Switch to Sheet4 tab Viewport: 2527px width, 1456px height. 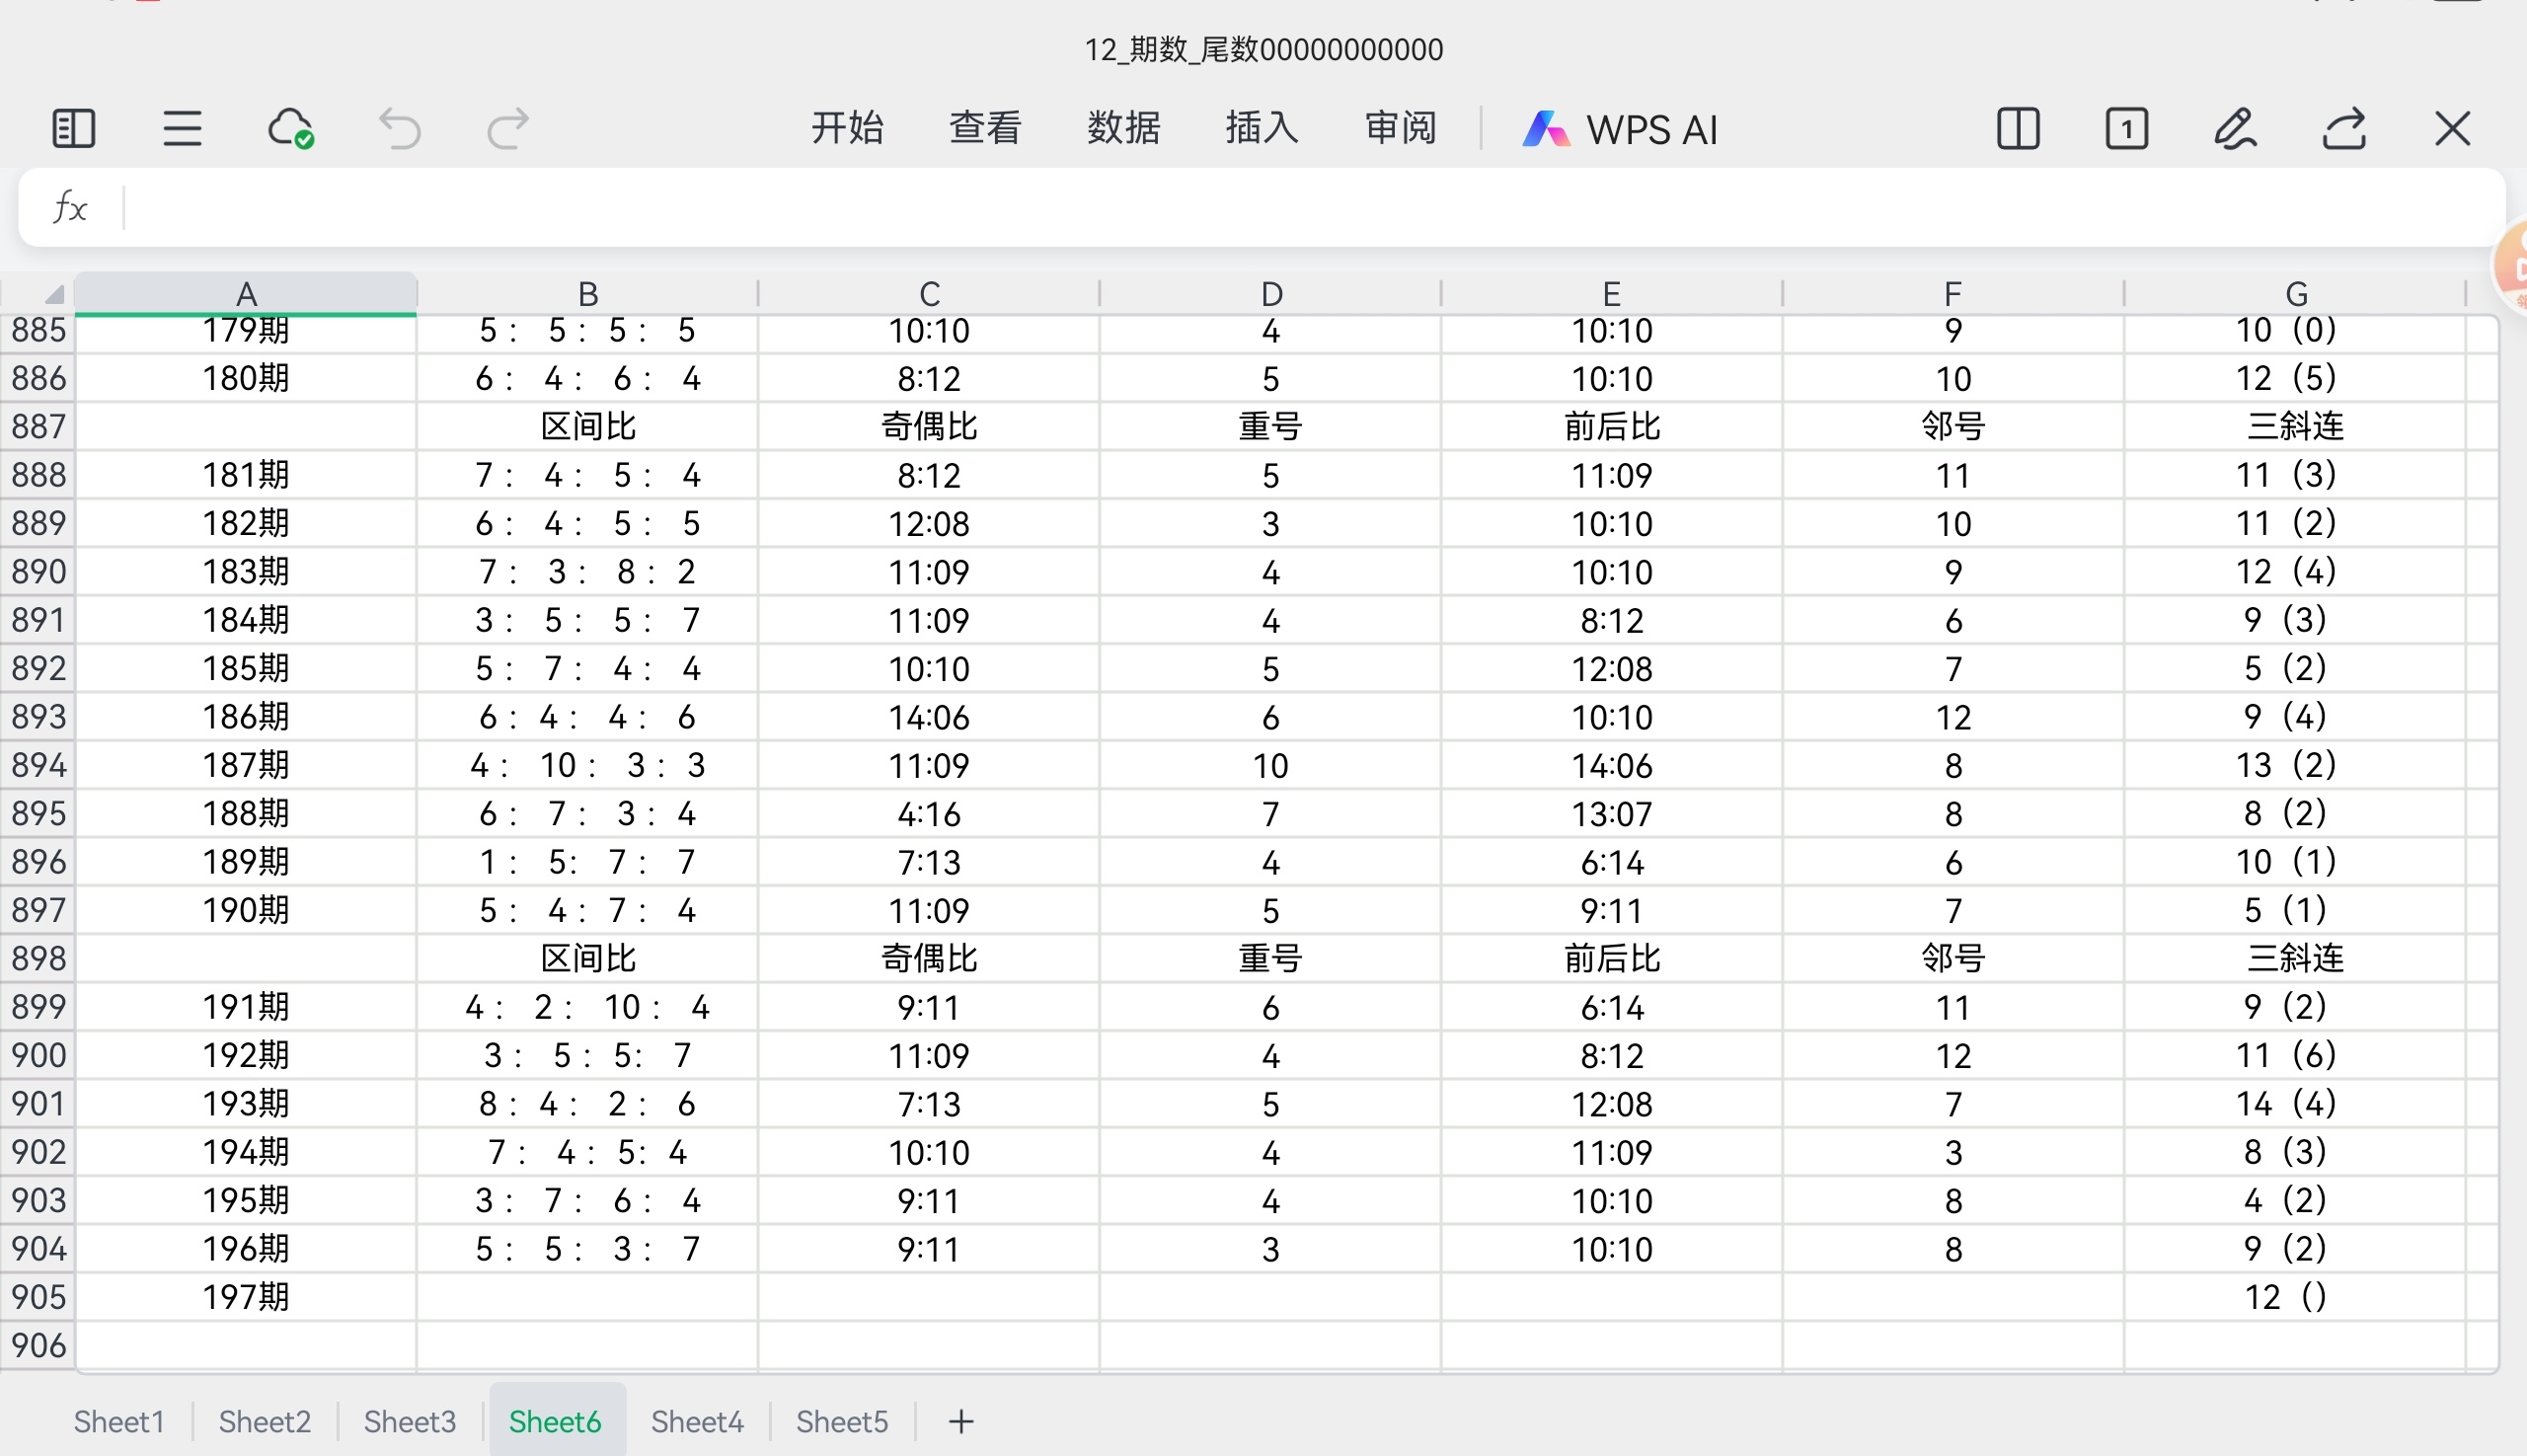click(697, 1421)
